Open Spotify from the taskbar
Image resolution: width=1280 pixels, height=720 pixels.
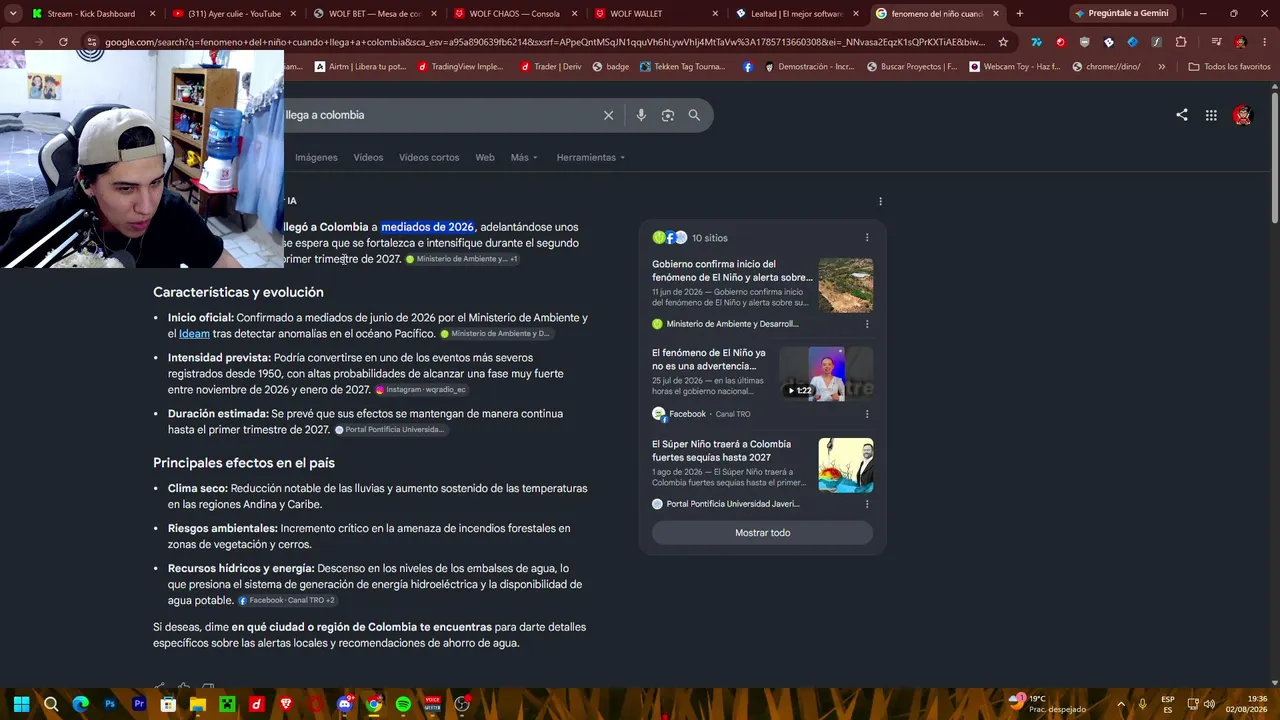pyautogui.click(x=403, y=704)
